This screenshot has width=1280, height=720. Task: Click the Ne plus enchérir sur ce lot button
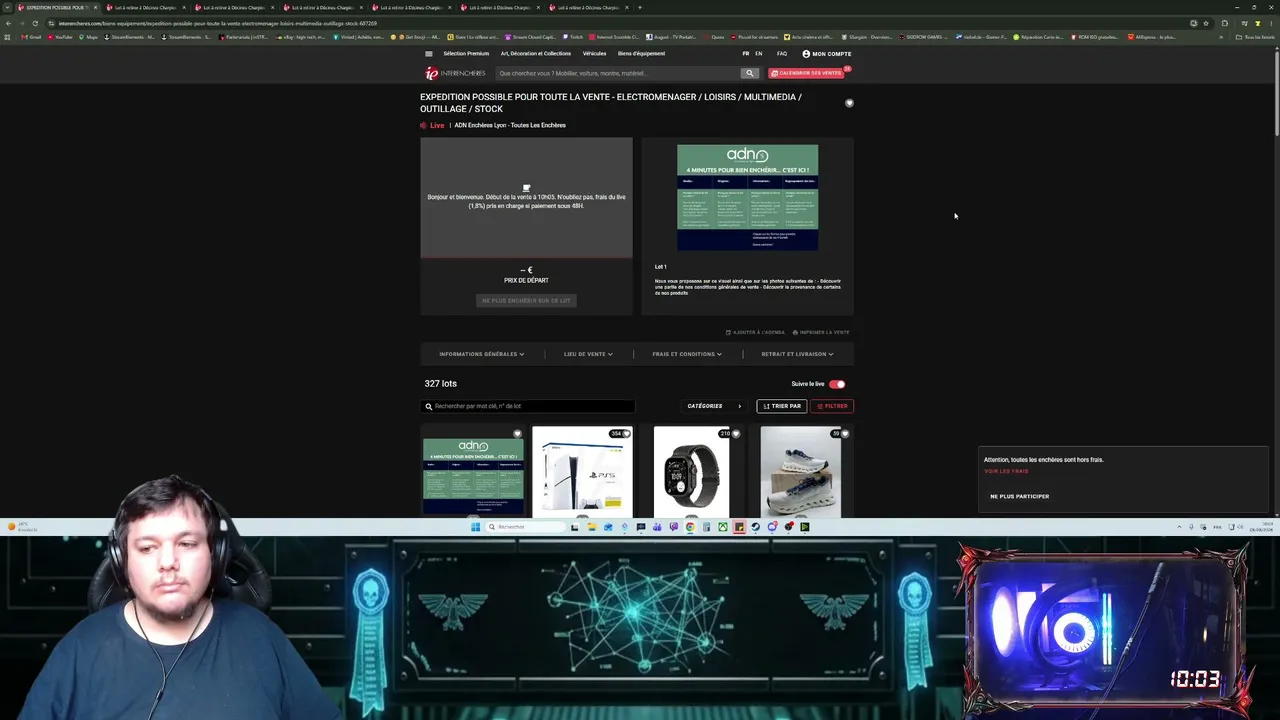point(526,301)
